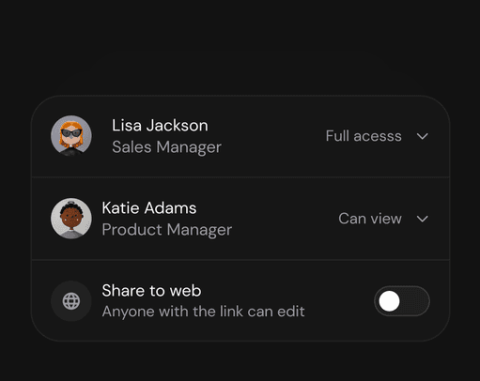Click Lisa Jackson's avatar picture
Image resolution: width=480 pixels, height=381 pixels.
pos(71,136)
